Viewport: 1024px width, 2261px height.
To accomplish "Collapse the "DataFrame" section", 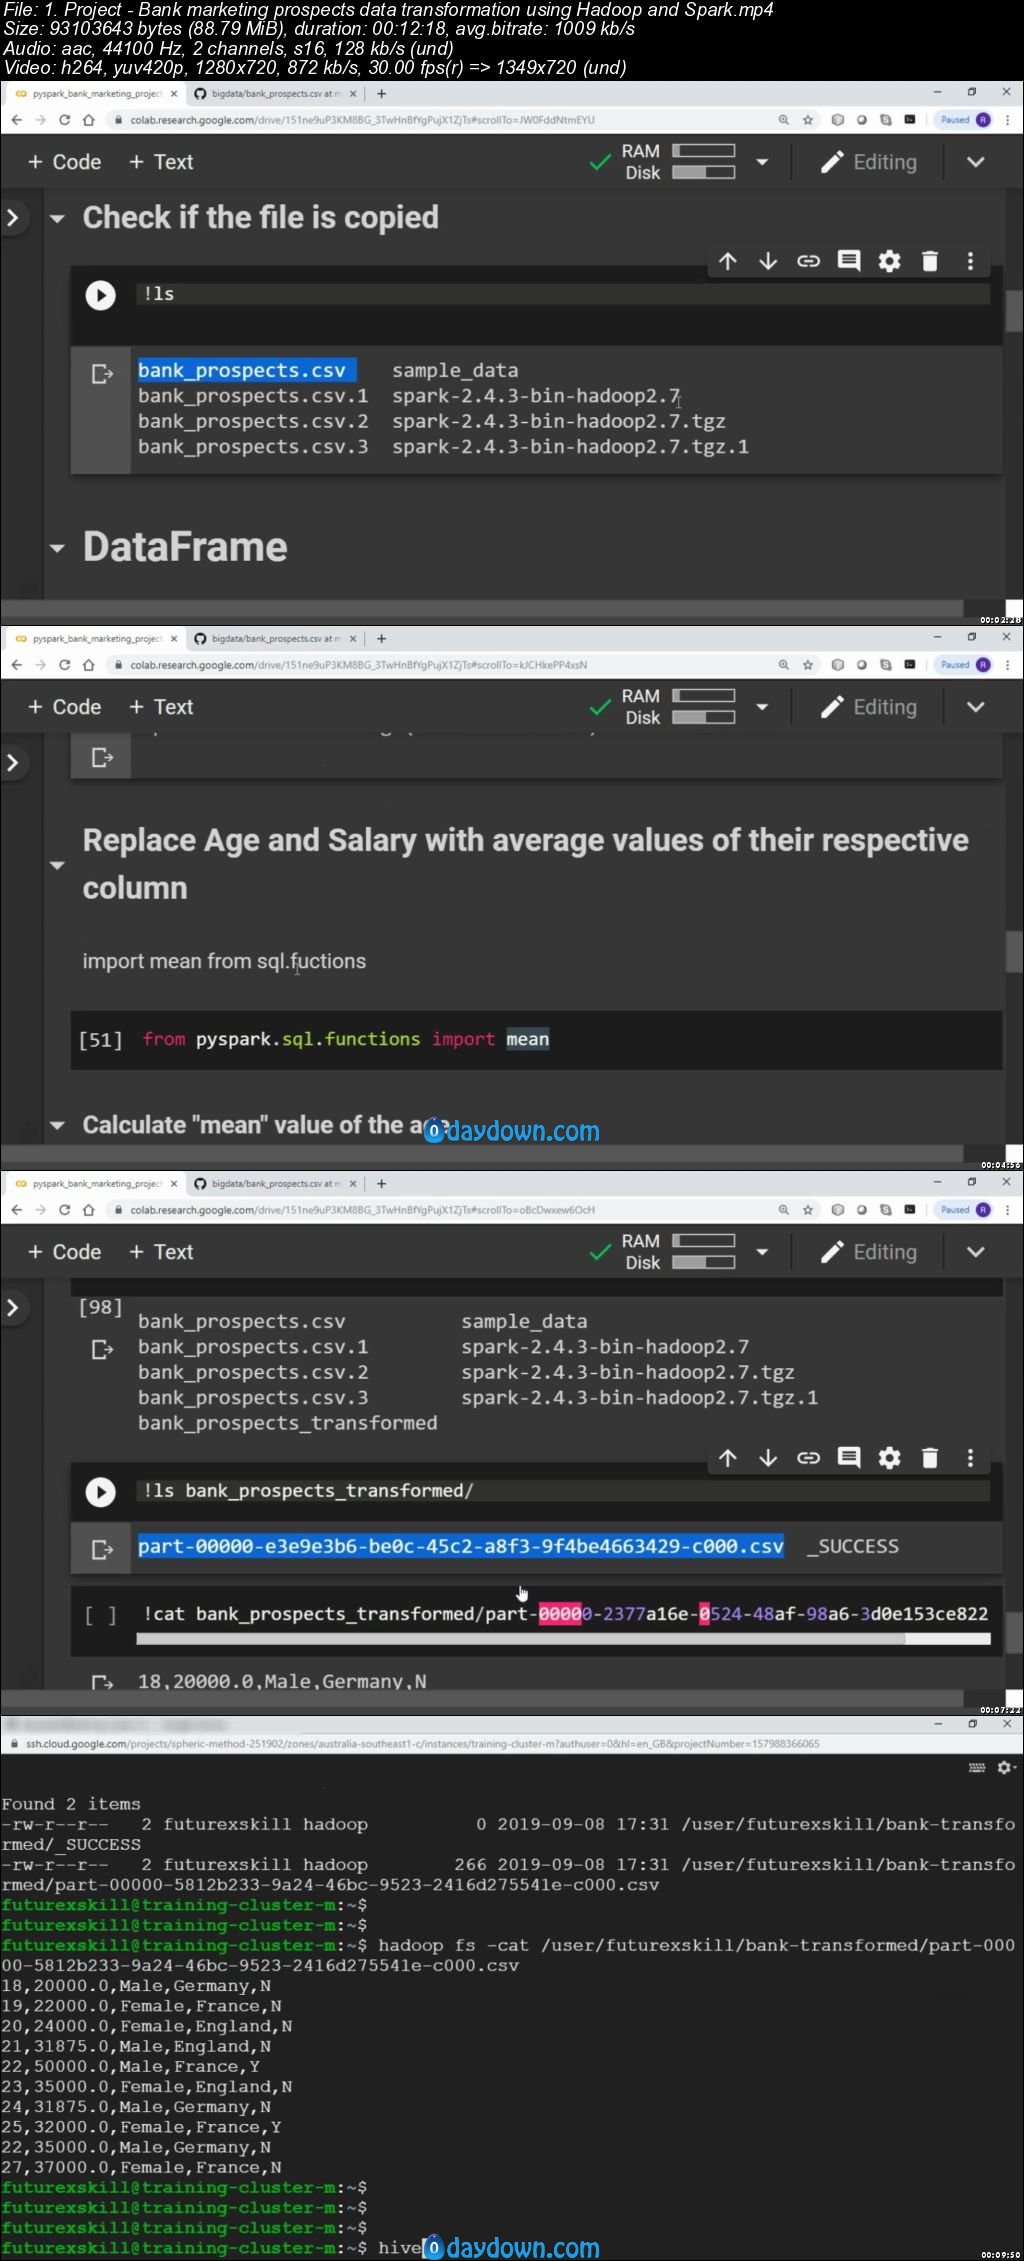I will pos(57,548).
